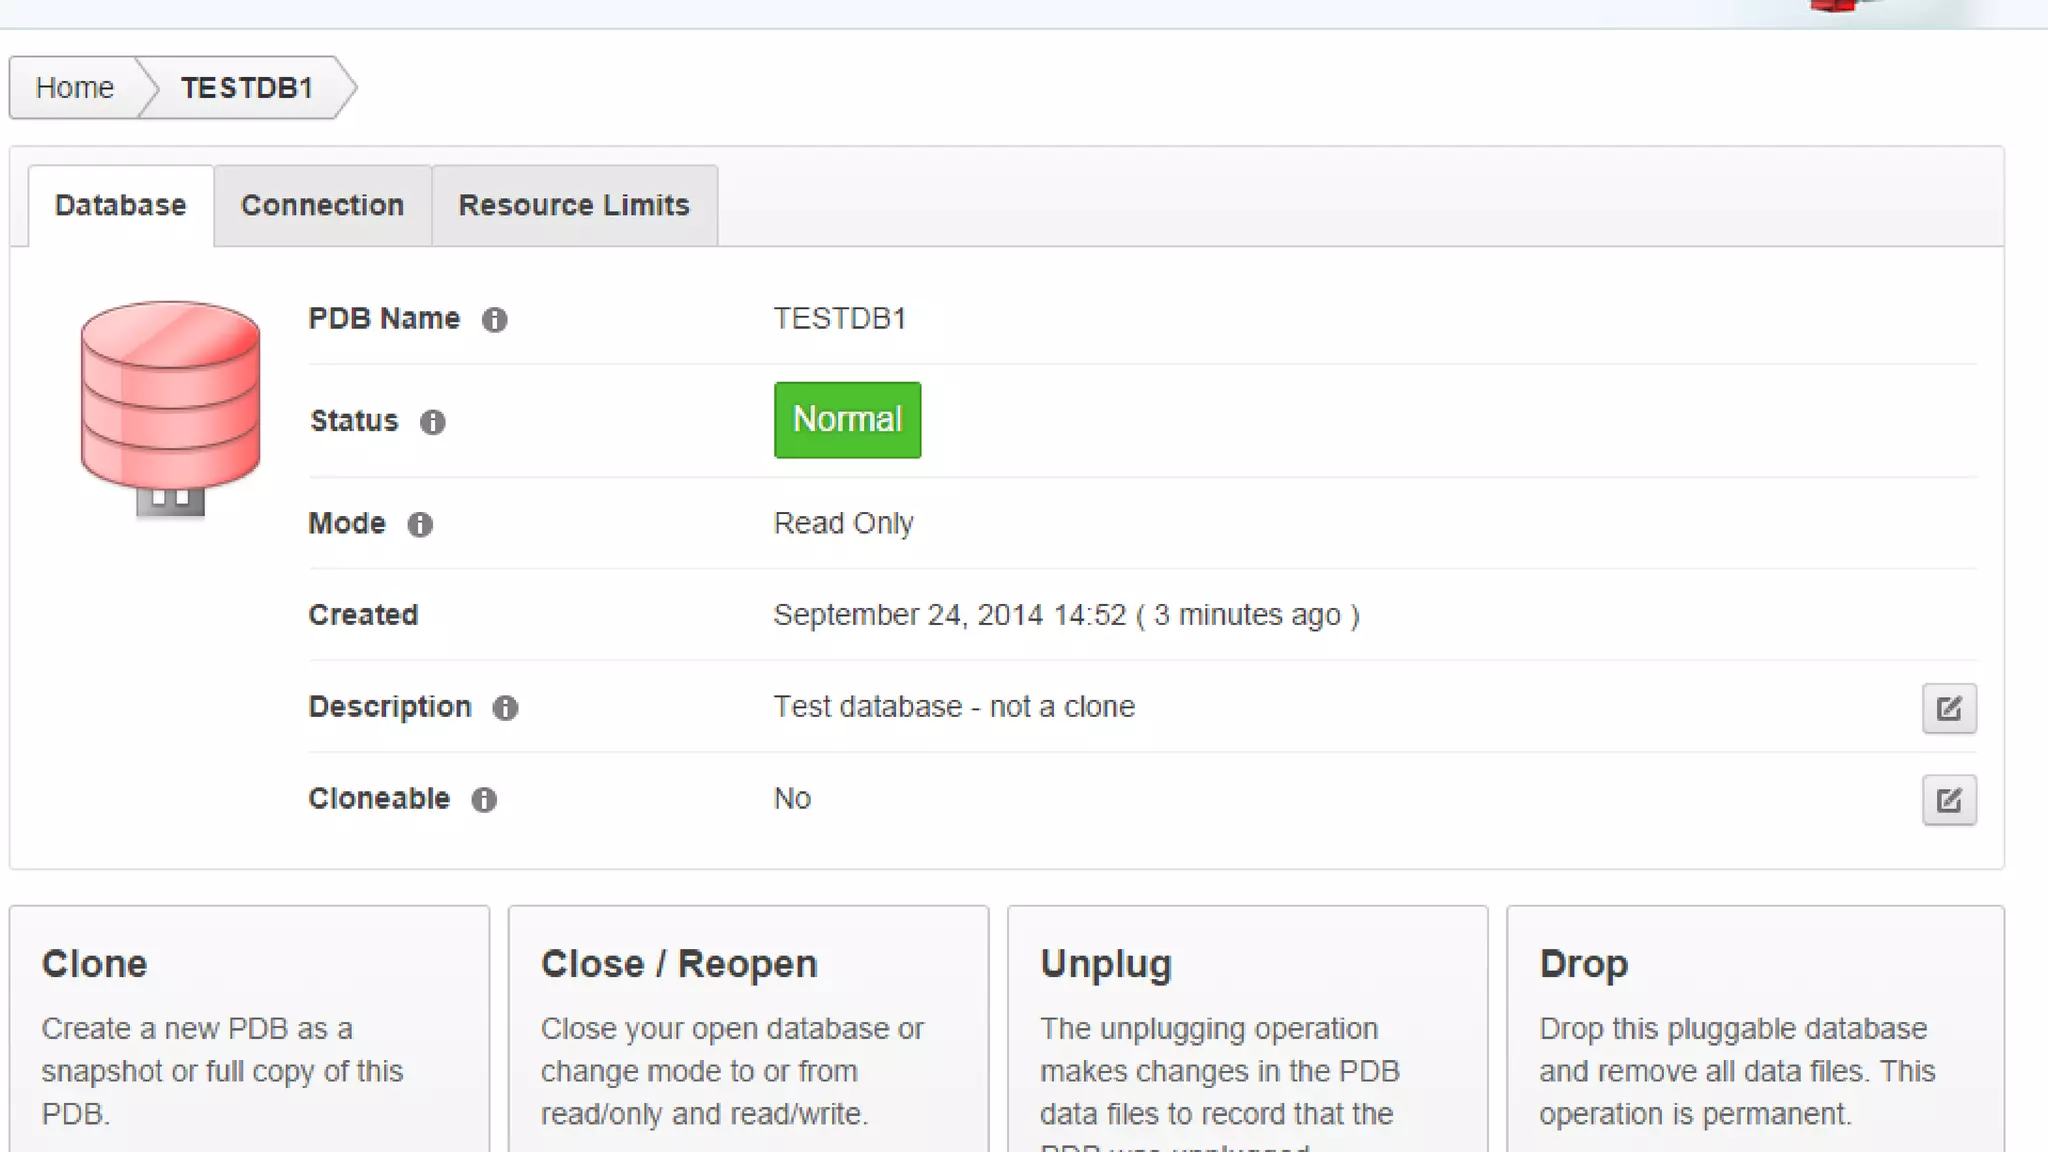Viewport: 2048px width, 1152px height.
Task: Open the Resource Limits tab
Action: coord(574,206)
